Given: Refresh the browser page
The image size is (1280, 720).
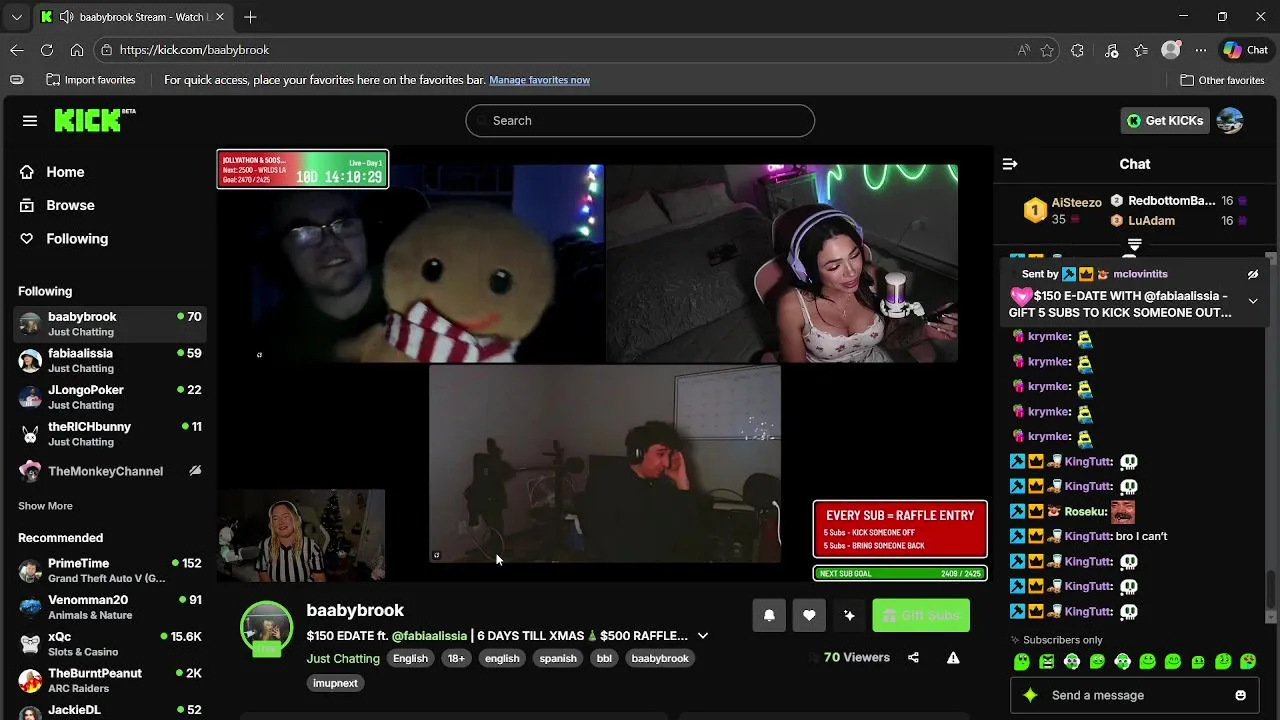Looking at the screenshot, I should tap(47, 50).
